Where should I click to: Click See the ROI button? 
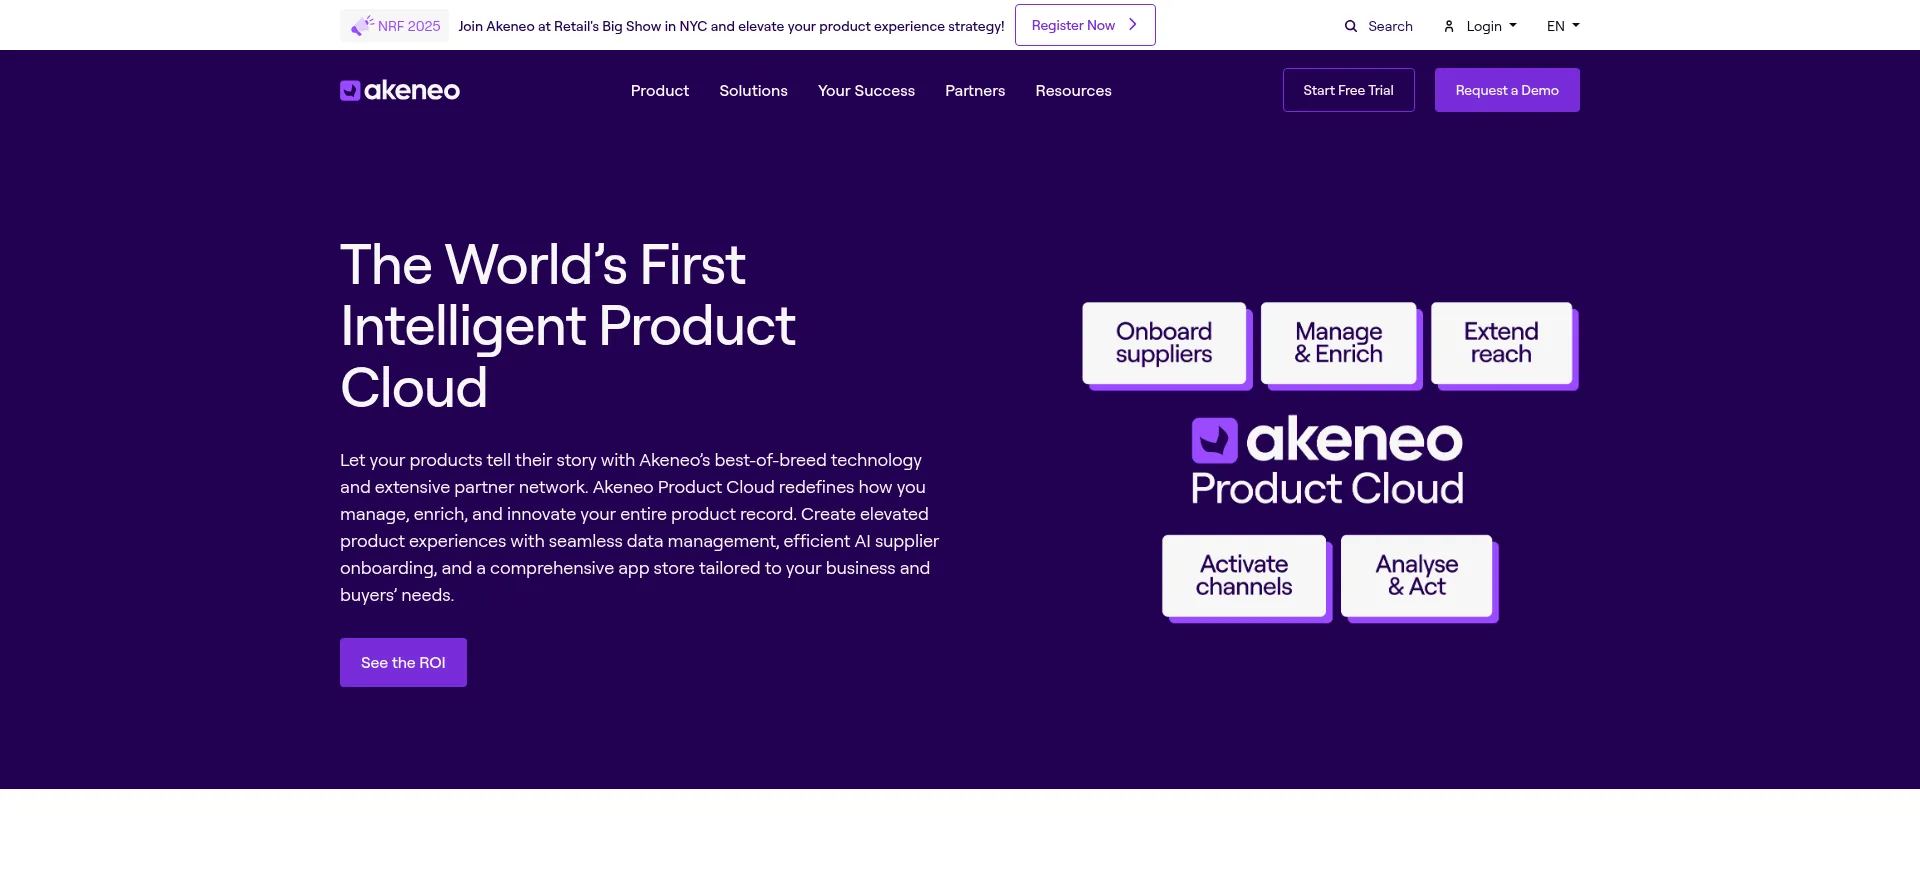[403, 662]
